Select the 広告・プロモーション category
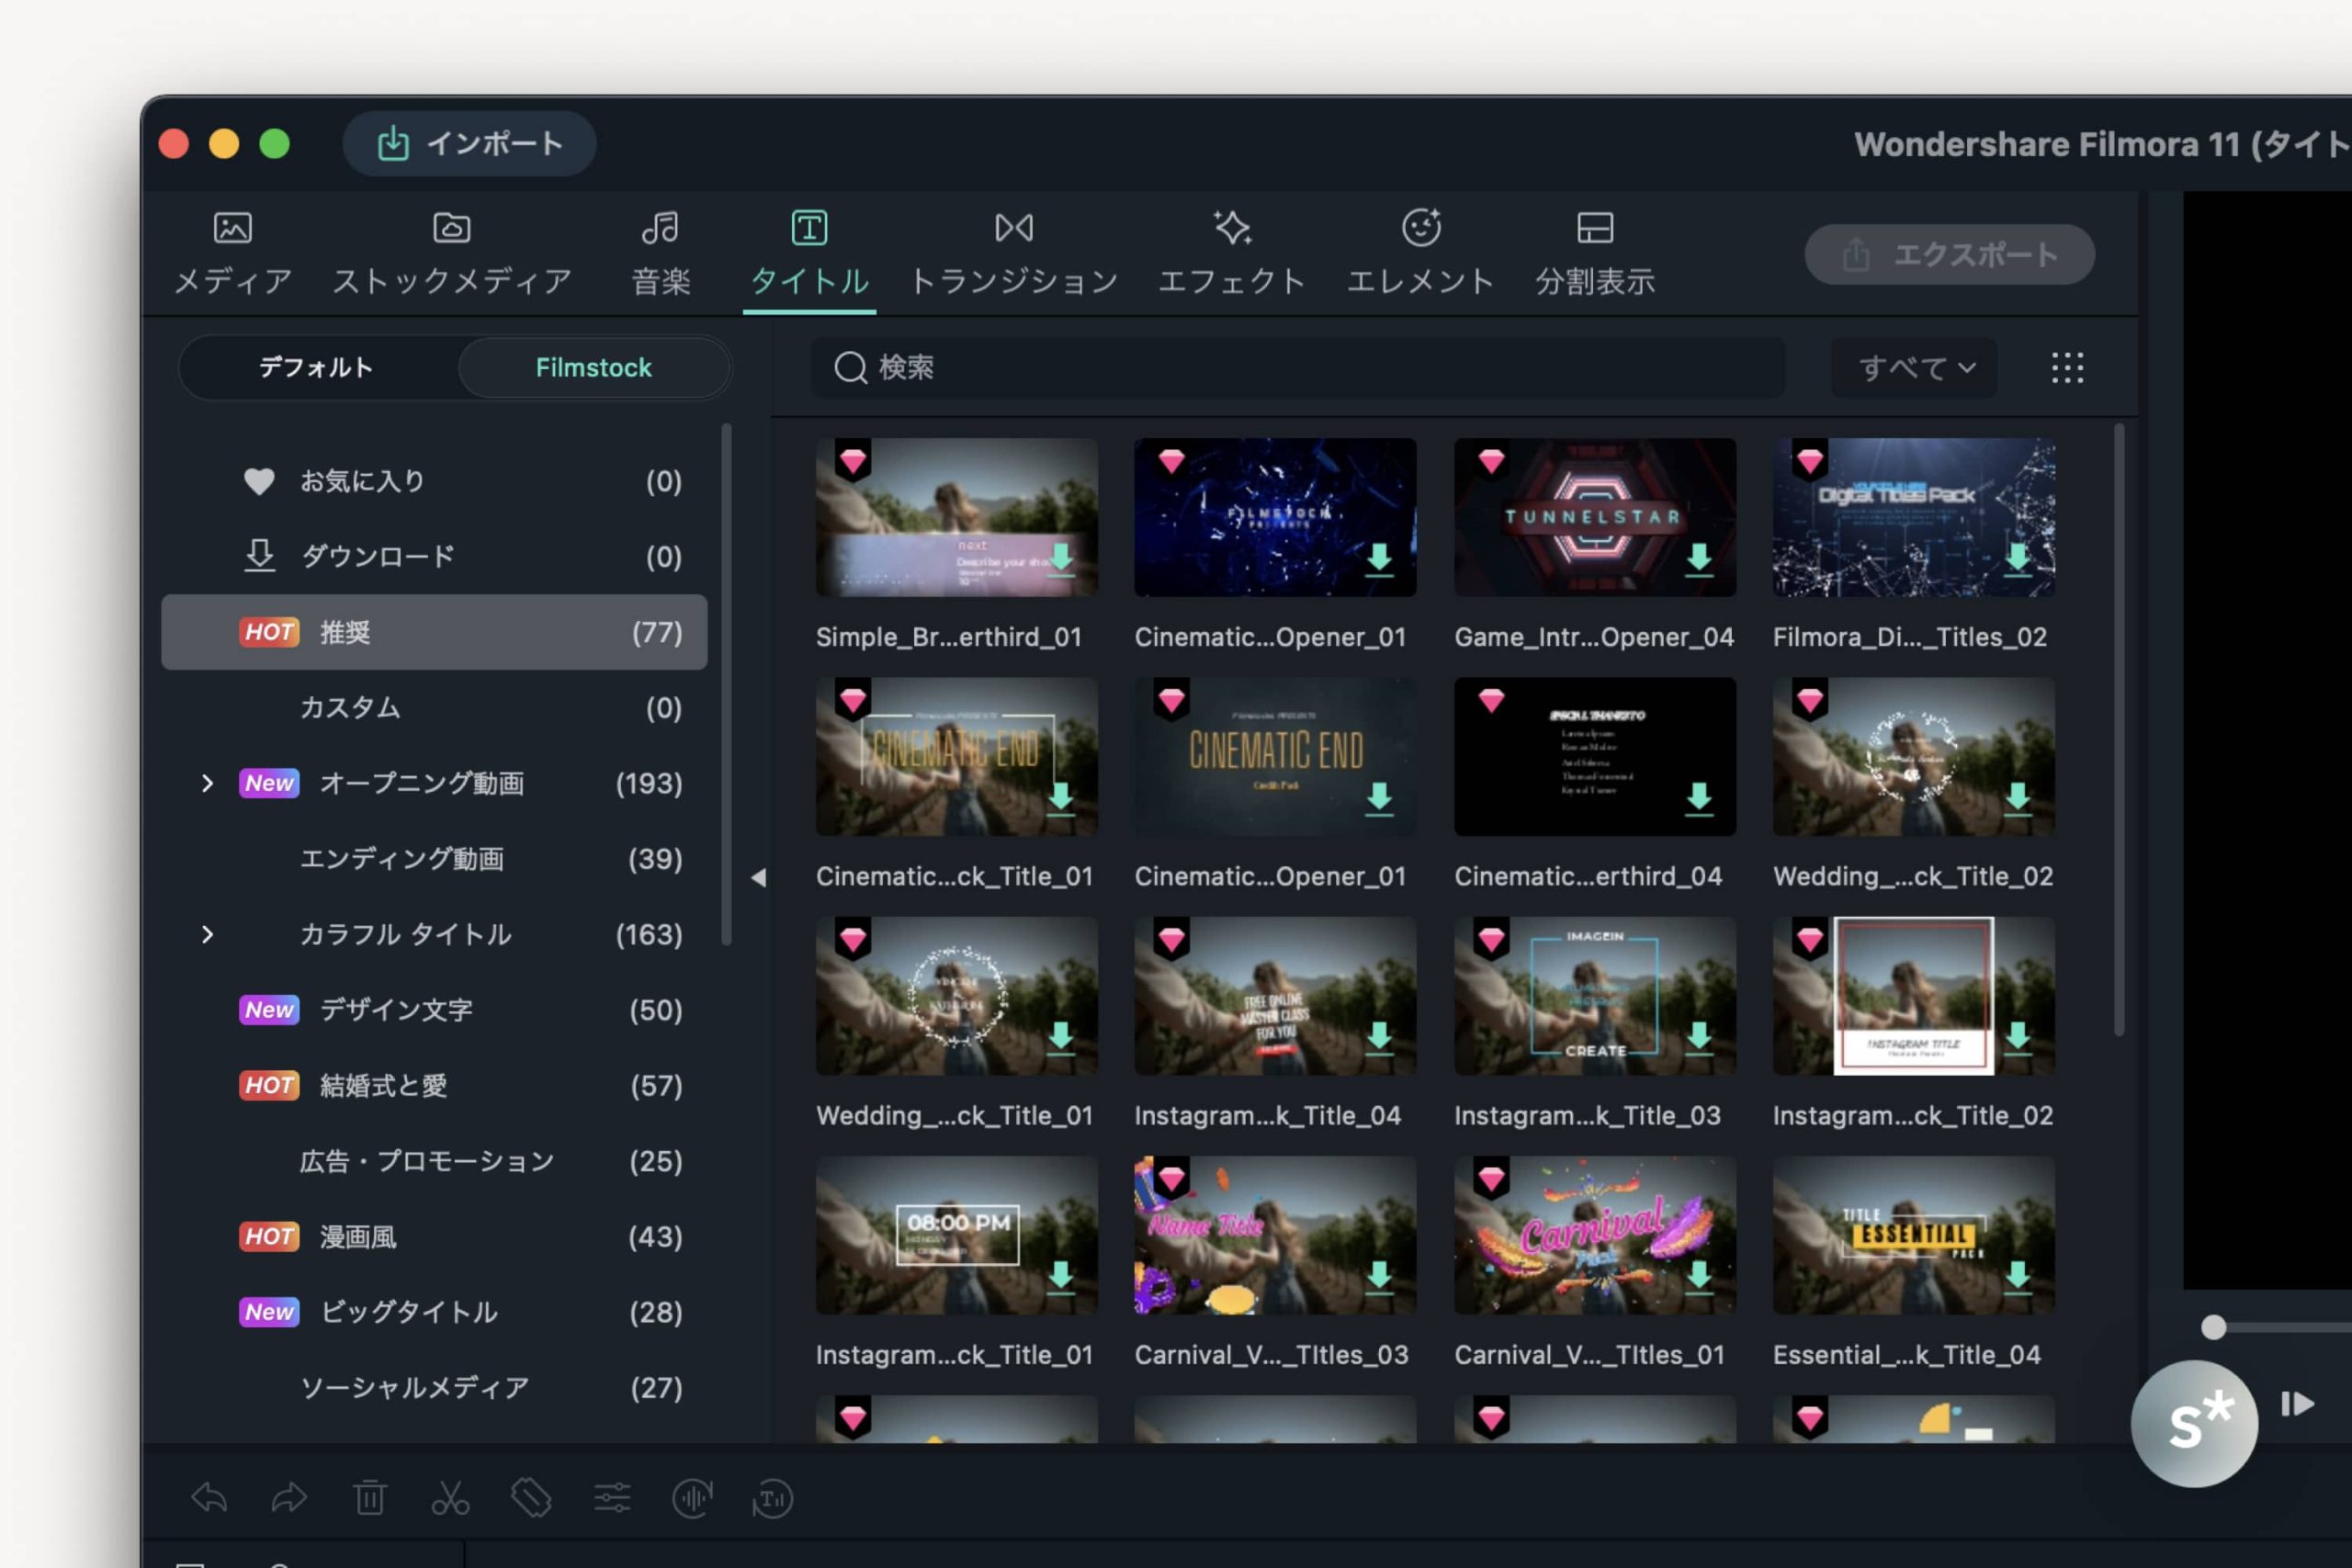 point(434,1160)
